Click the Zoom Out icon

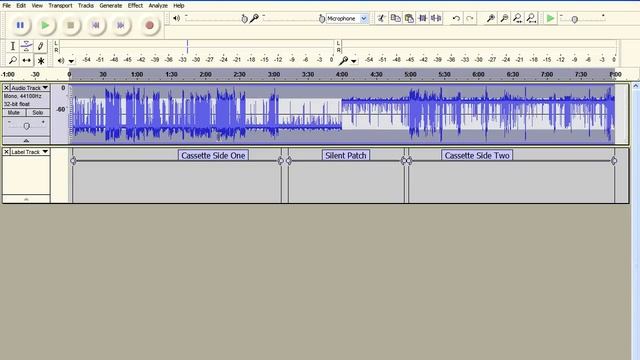[504, 18]
